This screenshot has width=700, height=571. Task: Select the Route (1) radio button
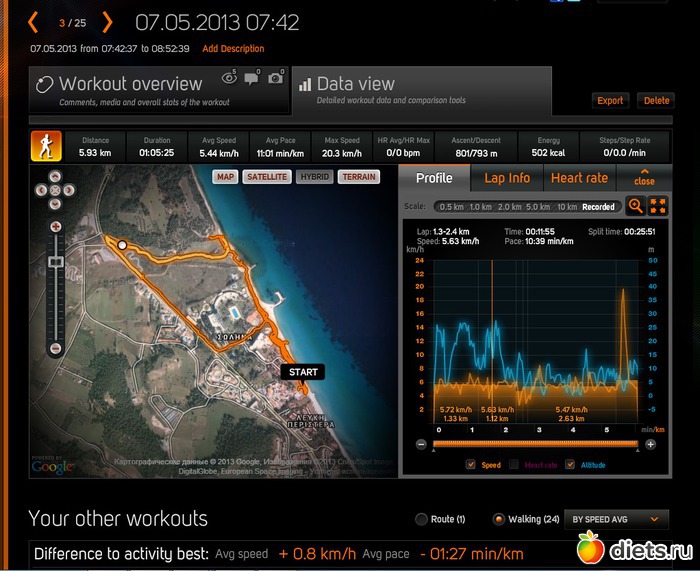coord(421,519)
